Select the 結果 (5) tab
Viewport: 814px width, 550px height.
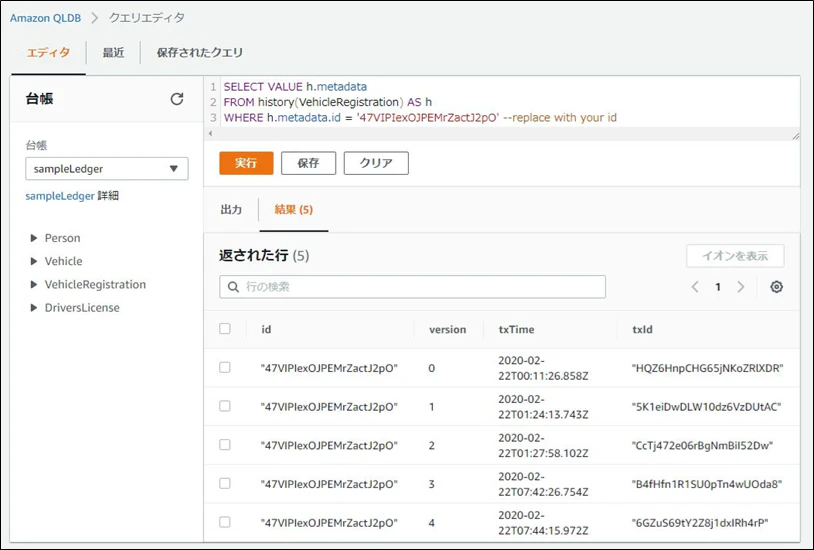pos(294,210)
